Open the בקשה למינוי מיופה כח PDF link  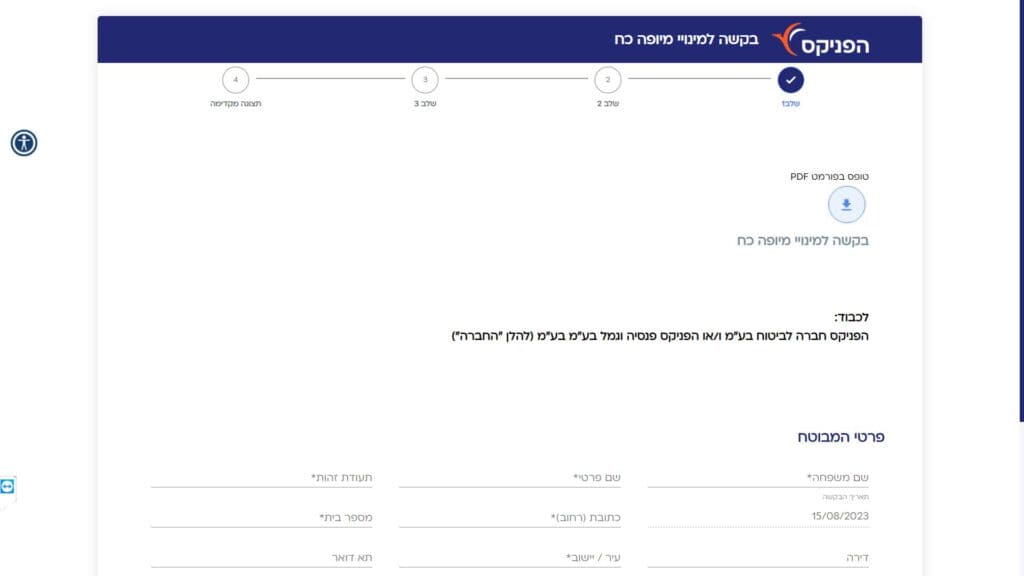(x=802, y=241)
